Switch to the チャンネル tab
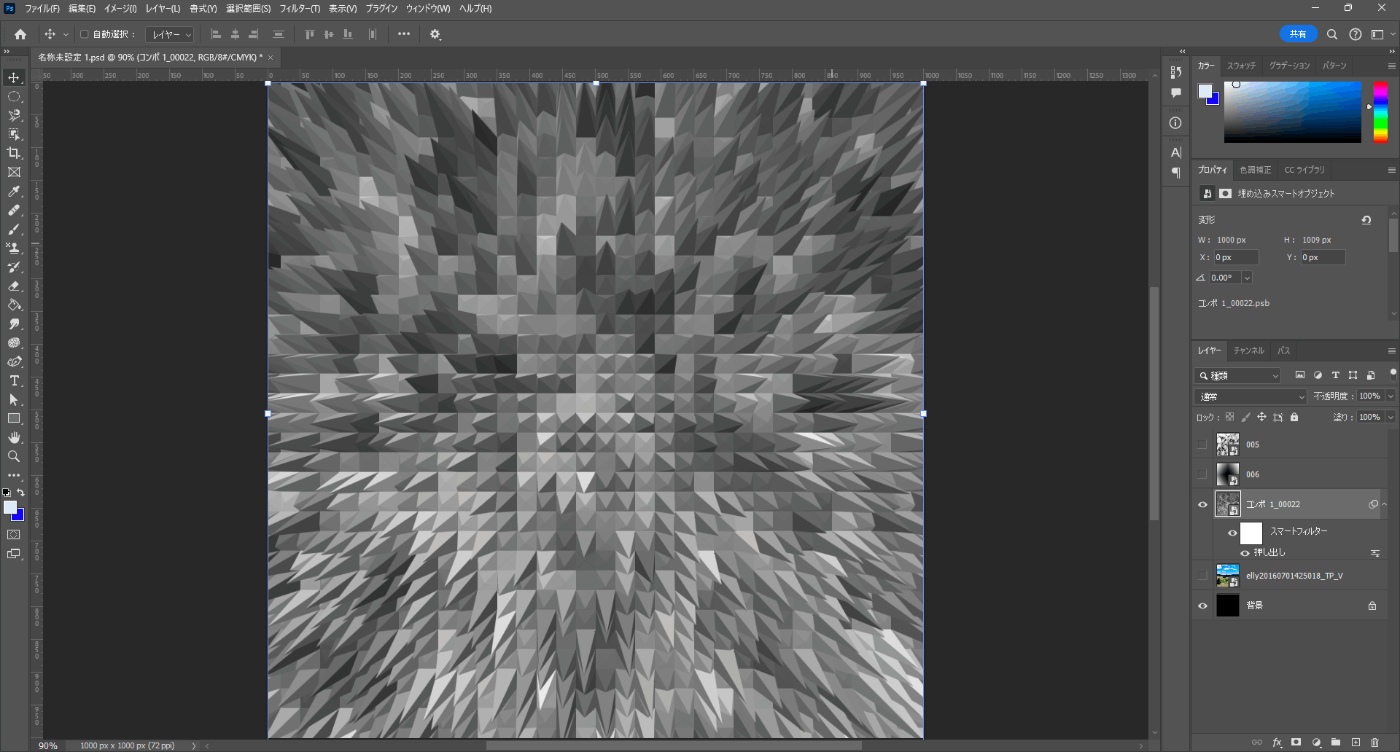Screen dimensions: 1400x752 (x=1248, y=351)
